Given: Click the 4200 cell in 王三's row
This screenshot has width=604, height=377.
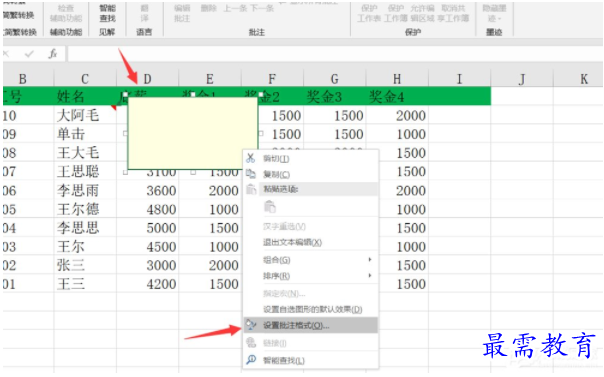Looking at the screenshot, I should (x=148, y=284).
